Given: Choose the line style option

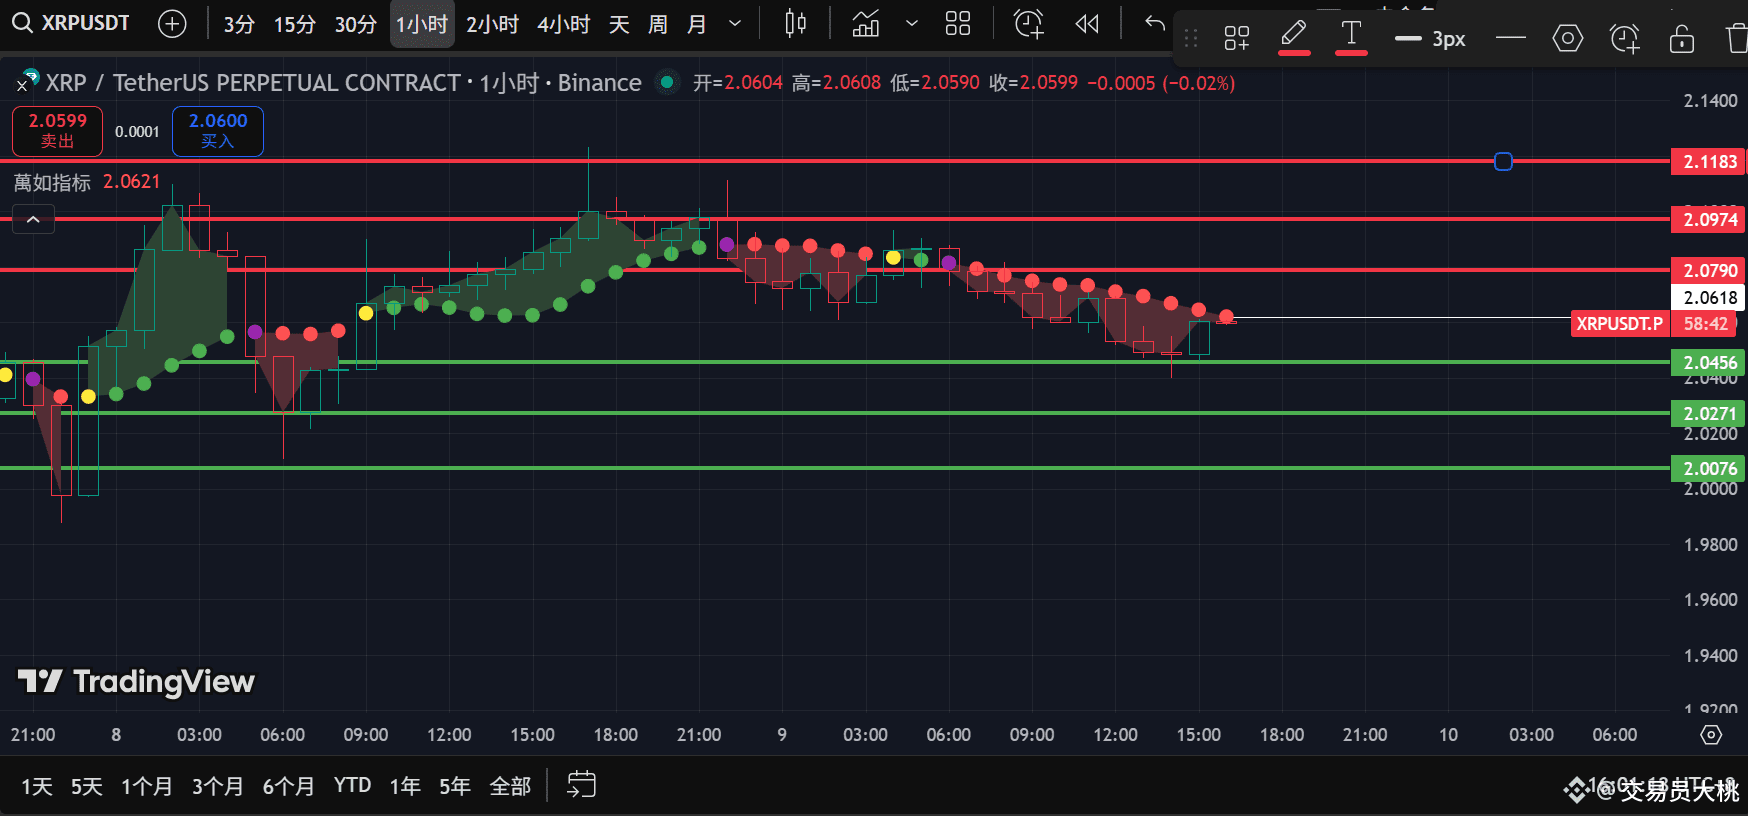Looking at the screenshot, I should click(x=1511, y=39).
